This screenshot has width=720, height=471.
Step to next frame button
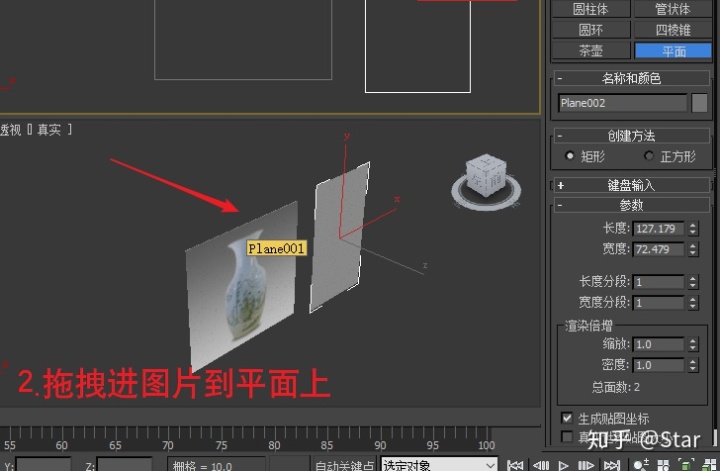point(586,465)
